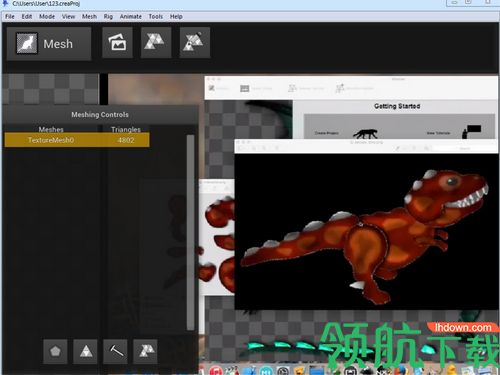Click the Meshing Controls panel title
The width and height of the screenshot is (500, 375).
coord(100,114)
